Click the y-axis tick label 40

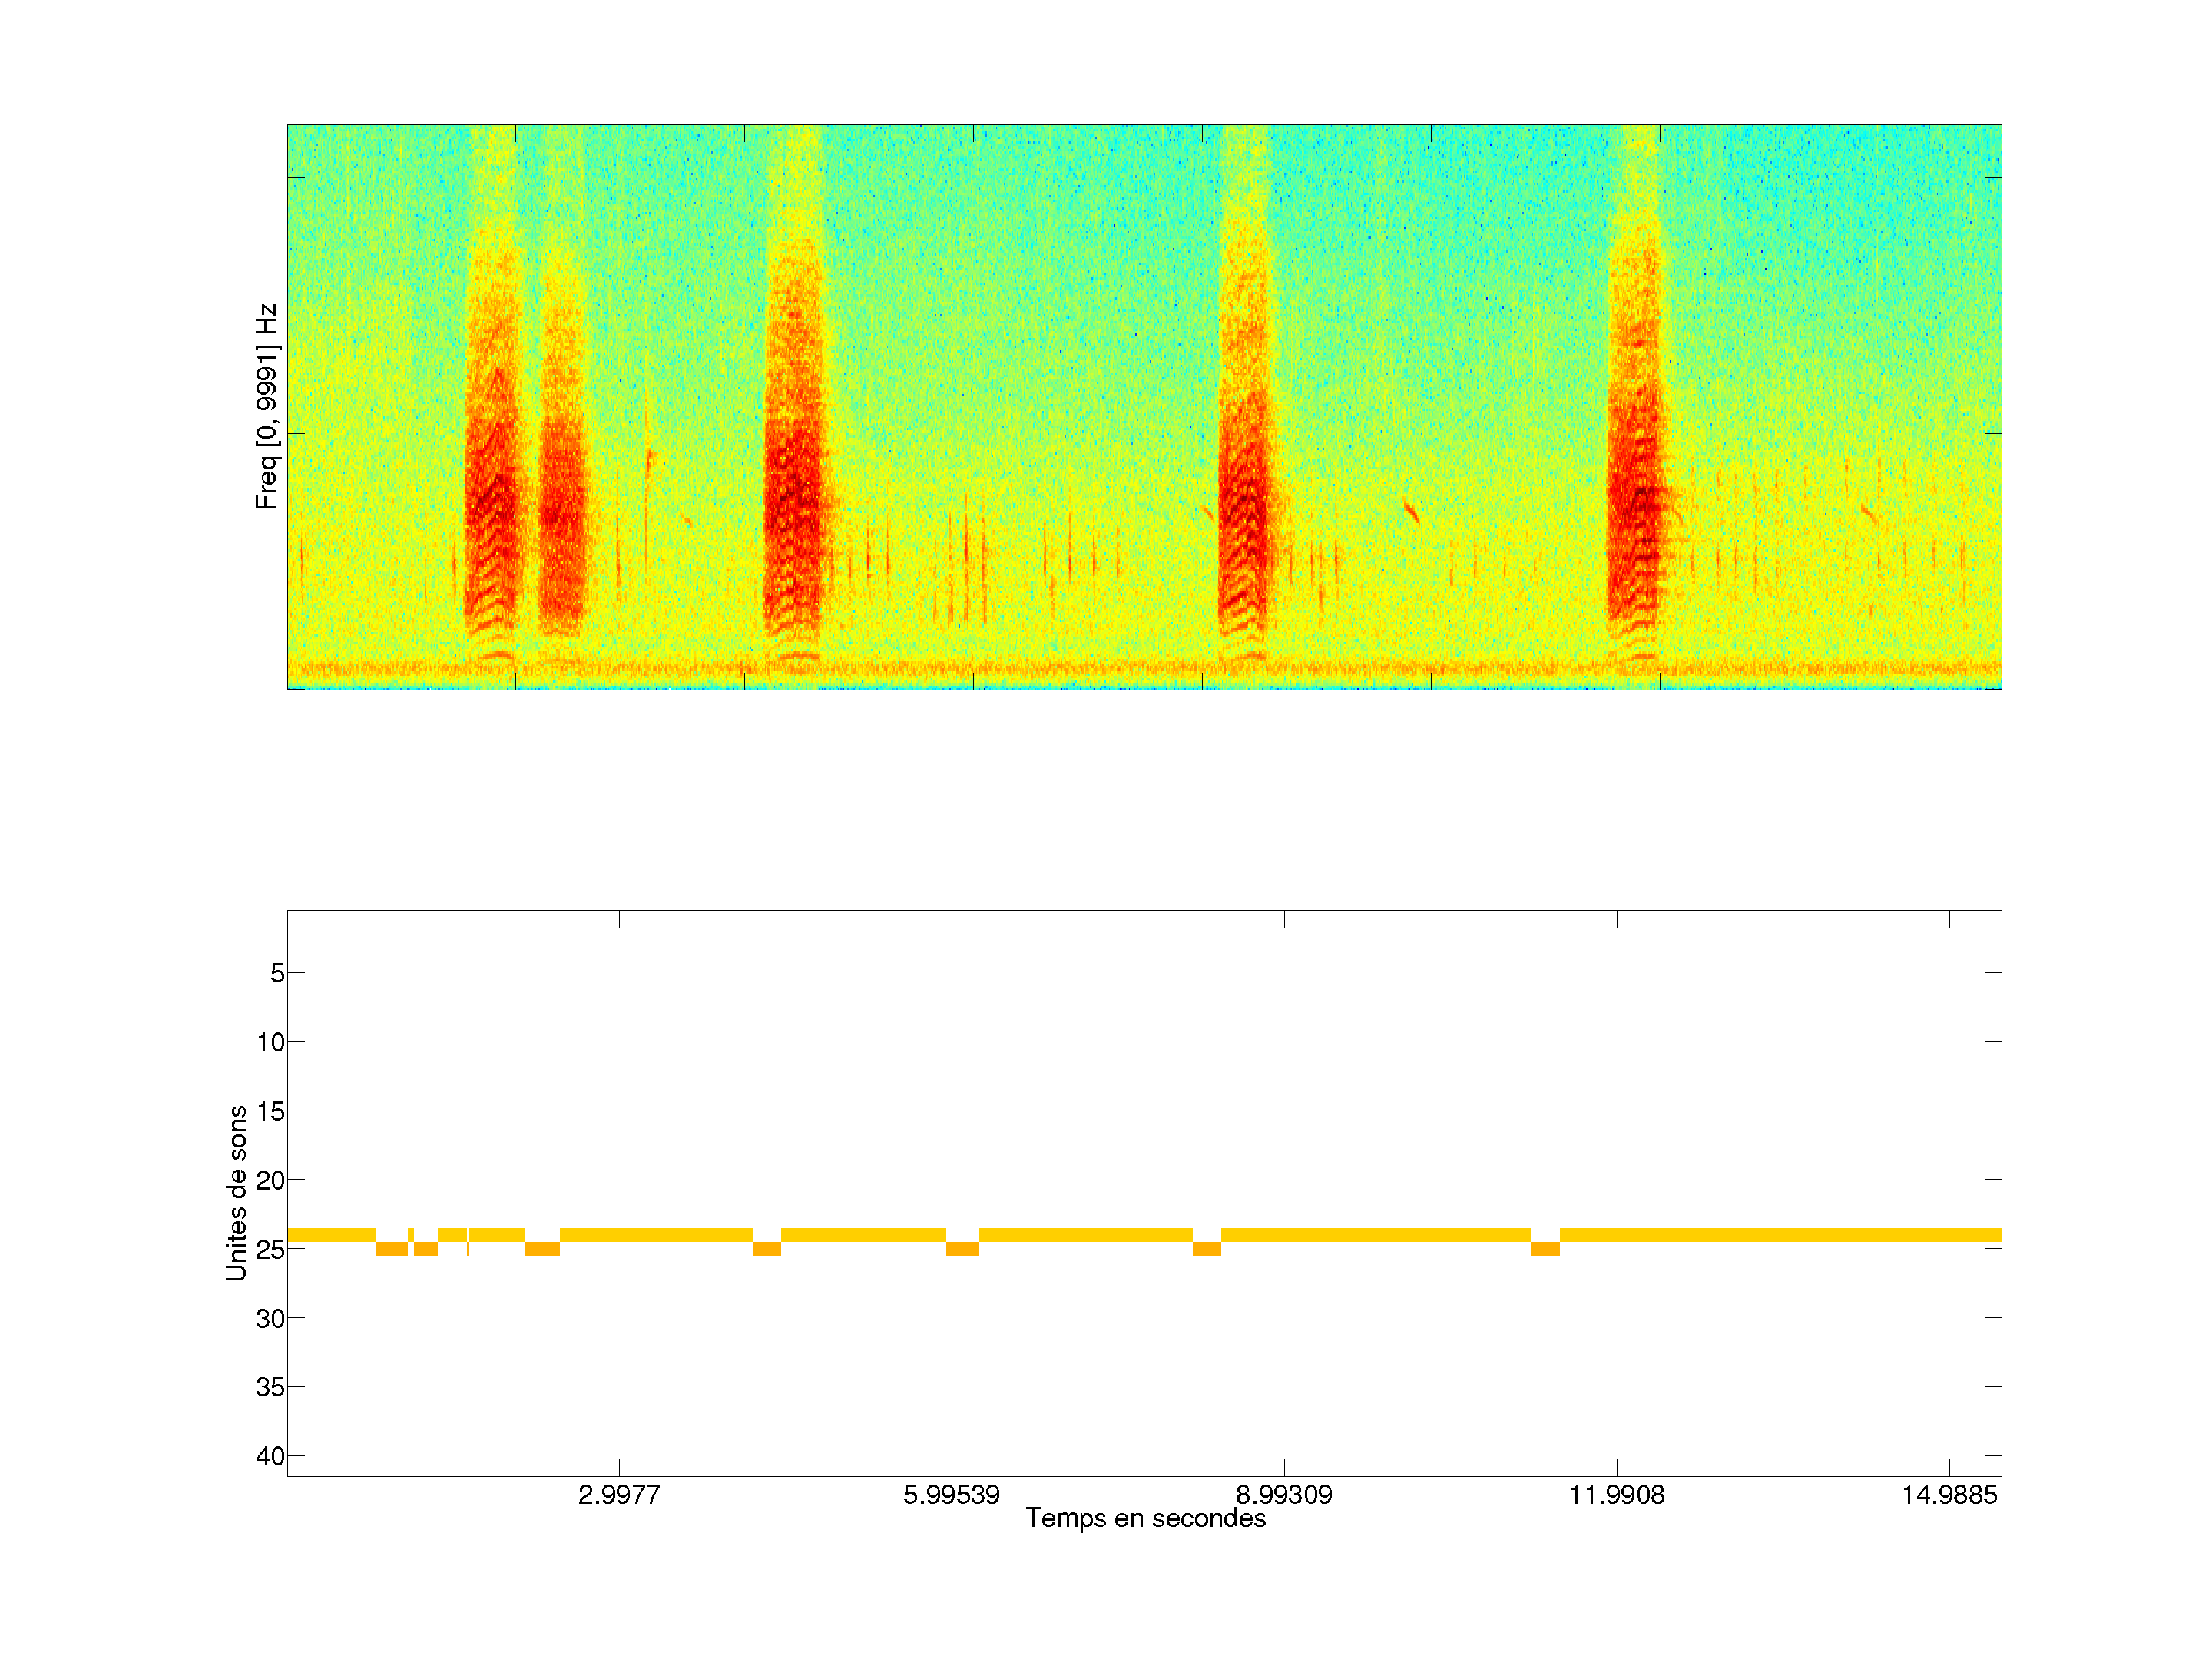(x=270, y=1456)
